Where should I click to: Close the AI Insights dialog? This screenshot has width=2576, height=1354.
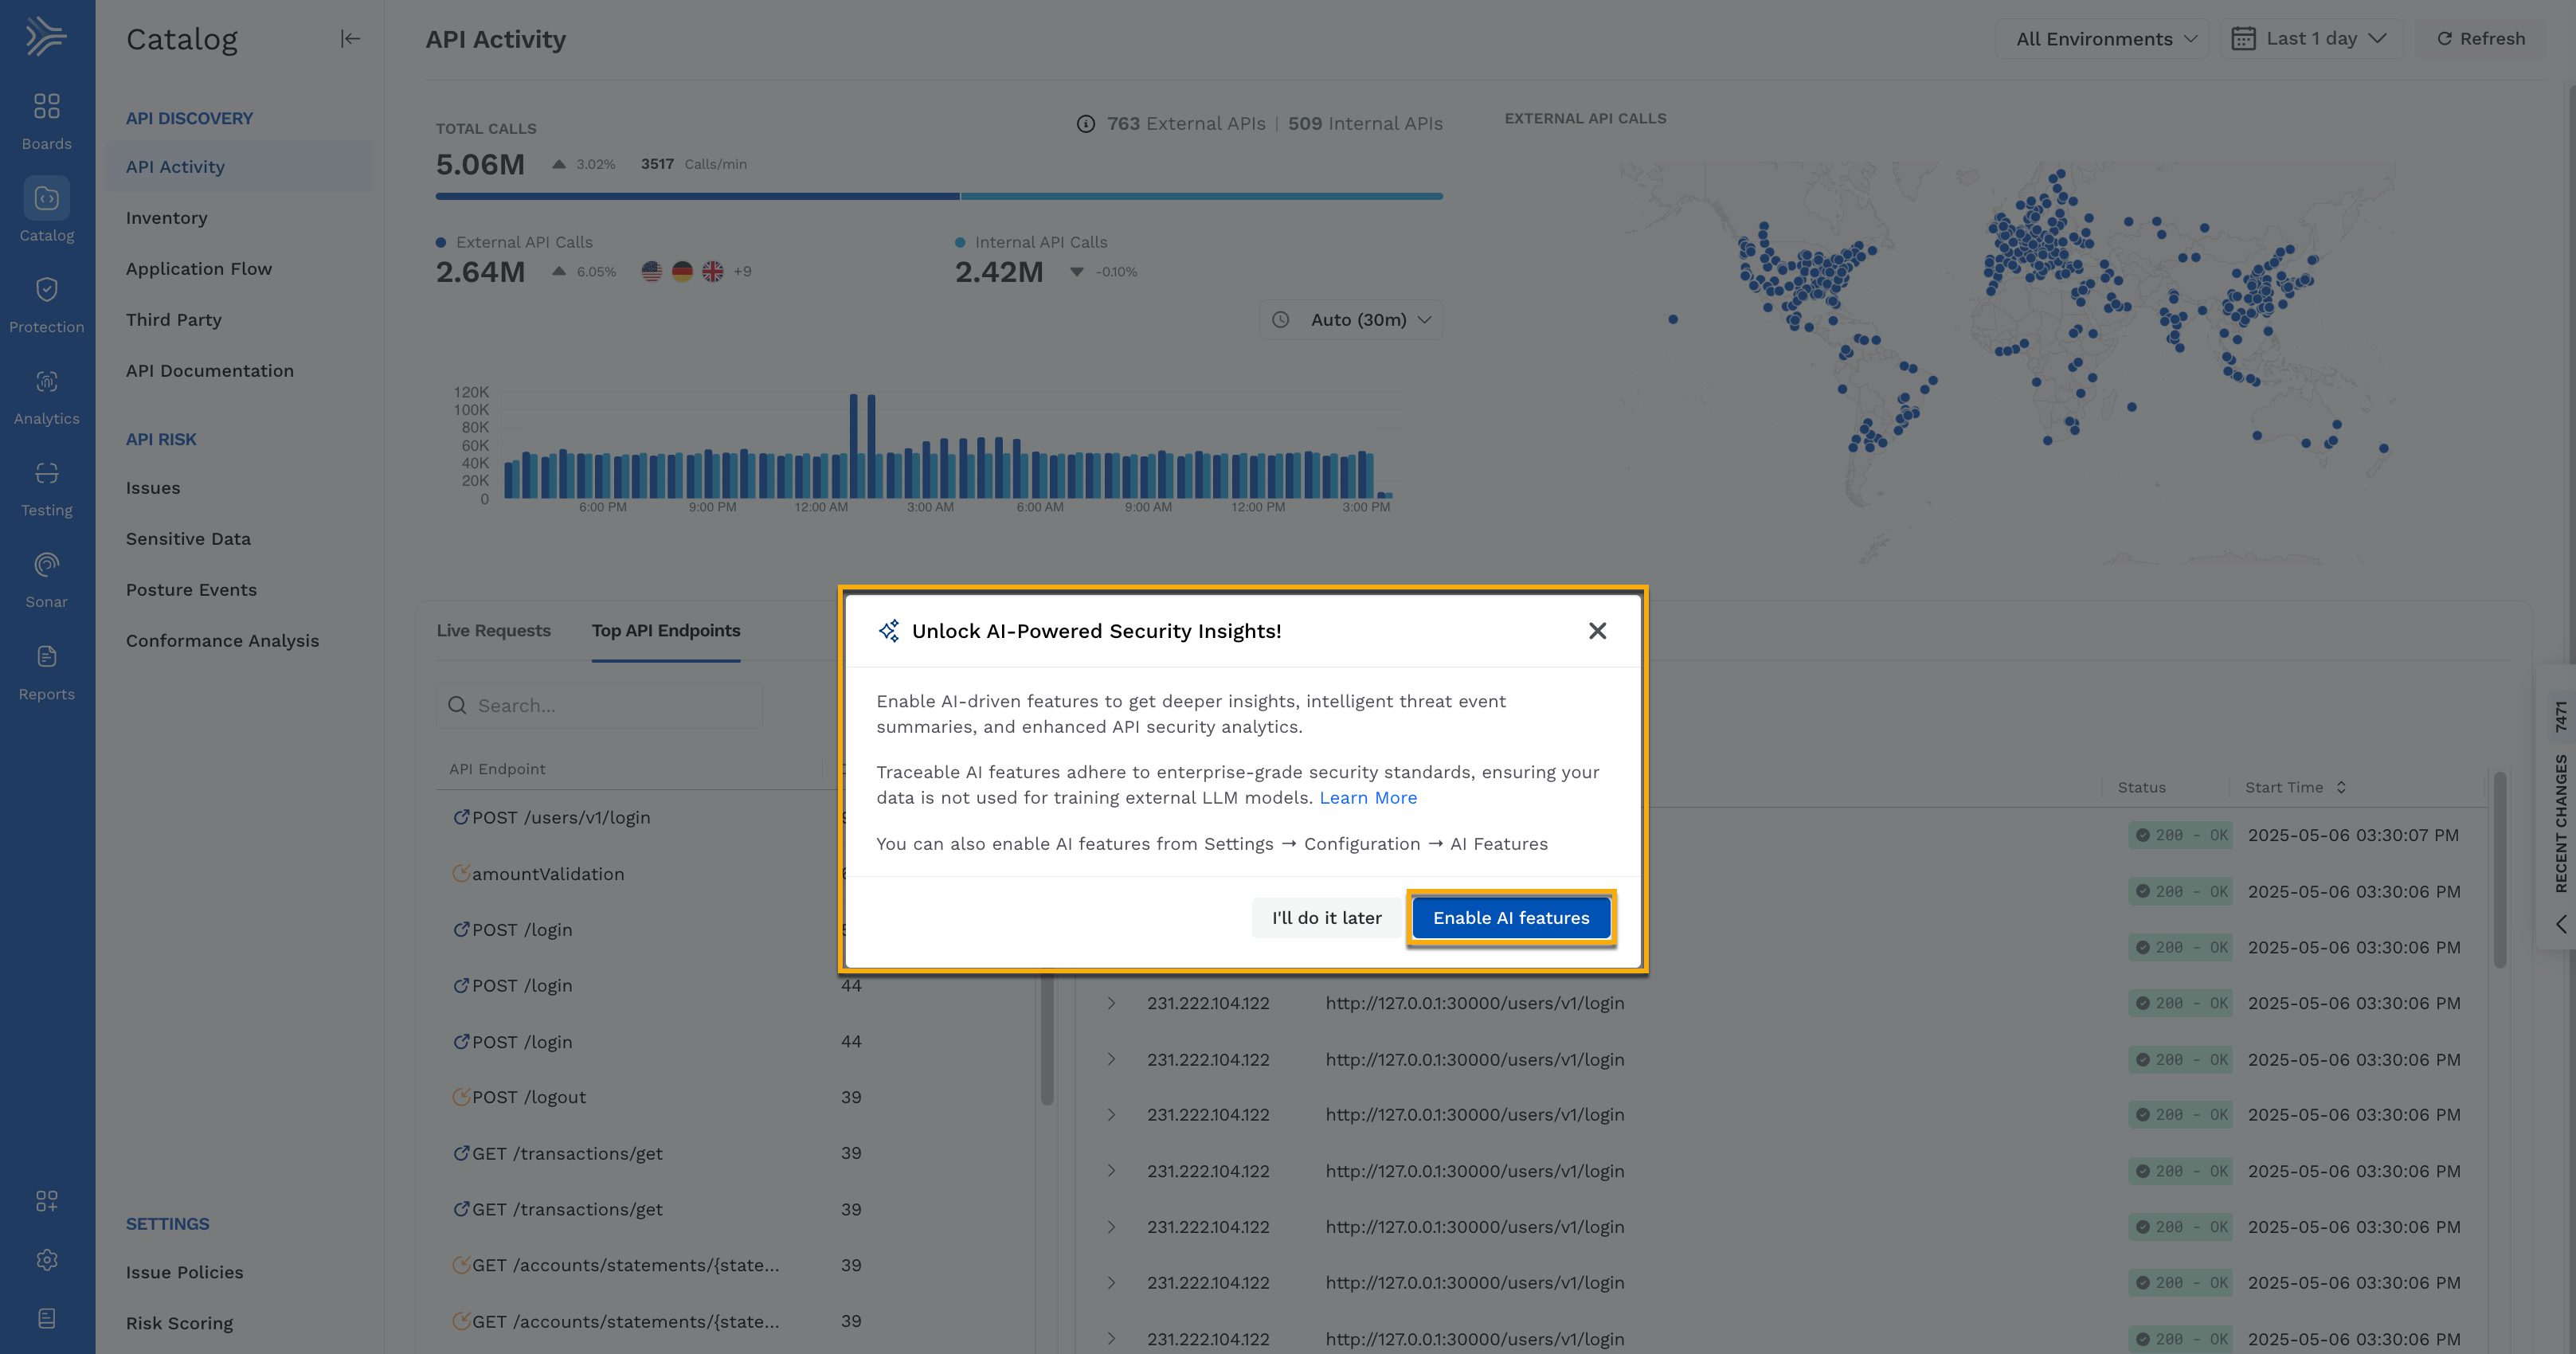click(x=1597, y=631)
